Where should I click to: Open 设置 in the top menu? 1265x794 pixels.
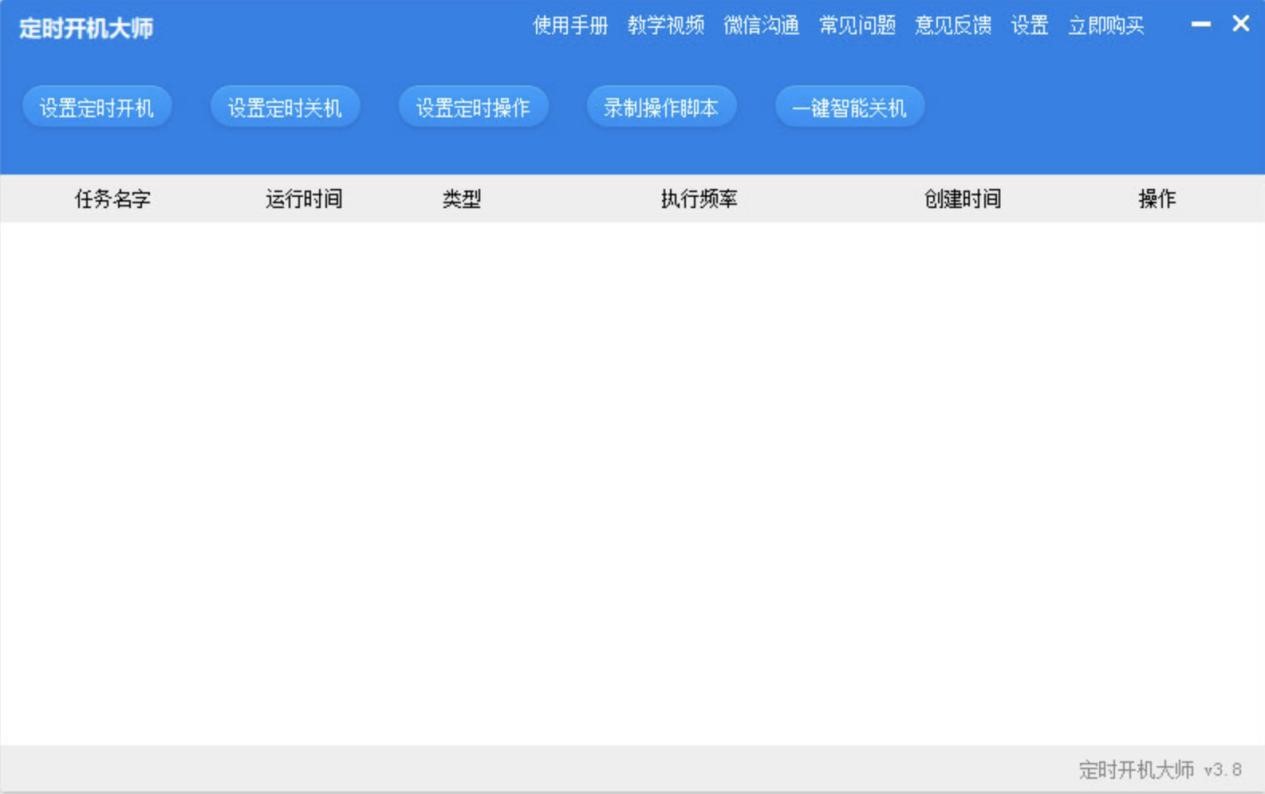coord(1029,26)
